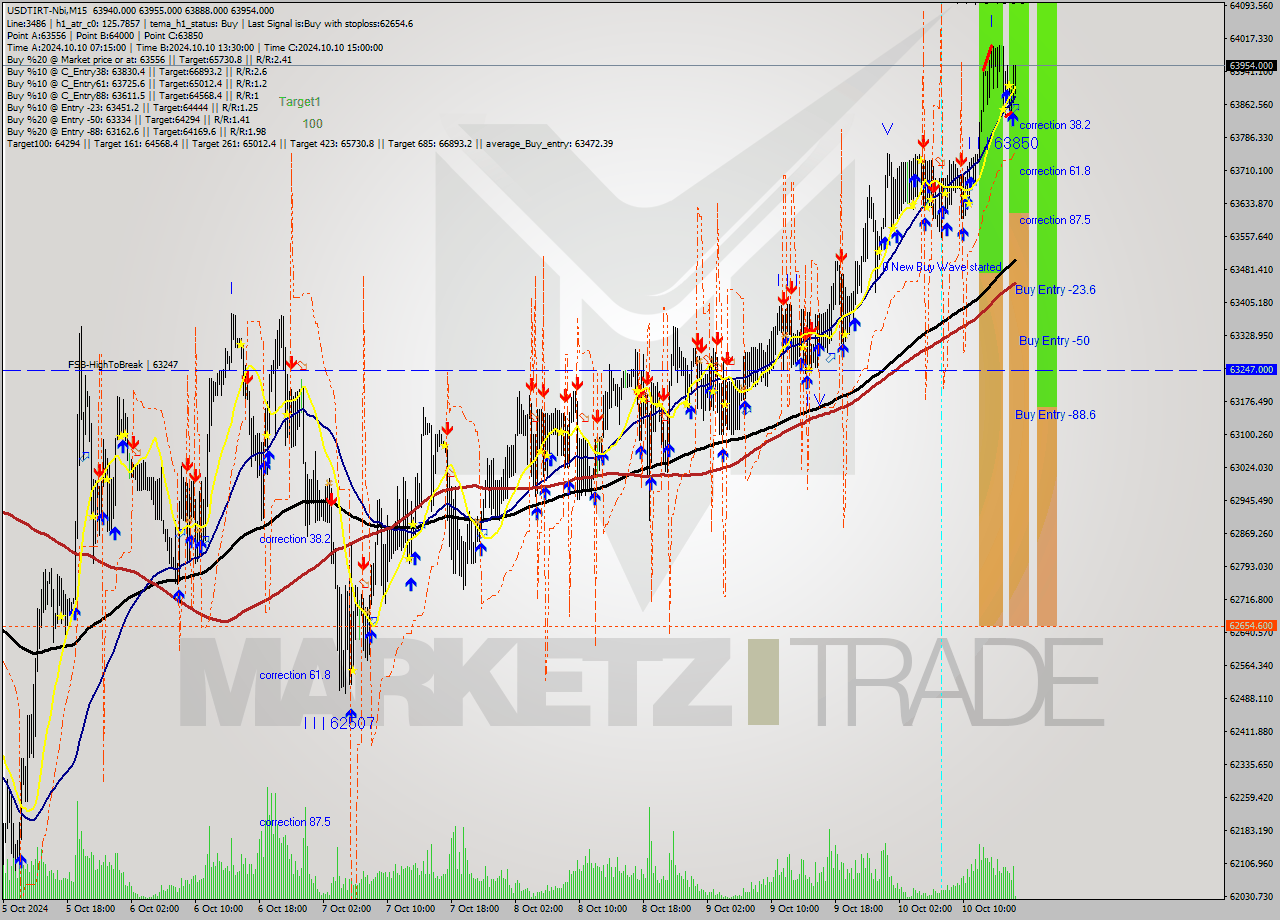Viewport: 1280px width, 920px height.
Task: Click the '0 New Buy Wave started' annotation
Action: 941,267
